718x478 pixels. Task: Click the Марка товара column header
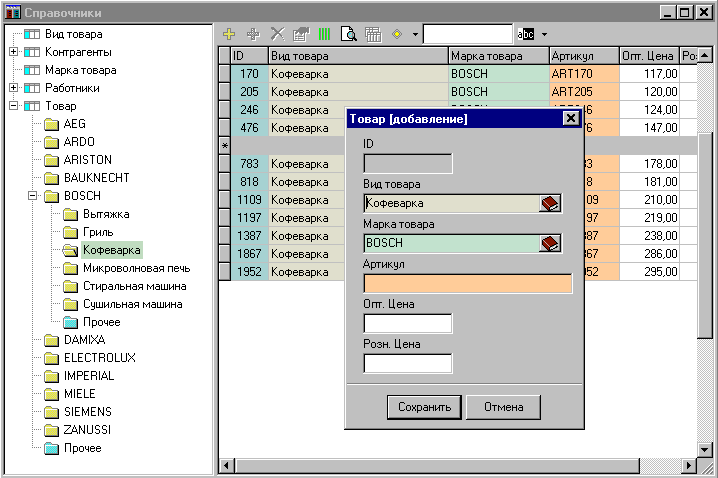tap(499, 56)
